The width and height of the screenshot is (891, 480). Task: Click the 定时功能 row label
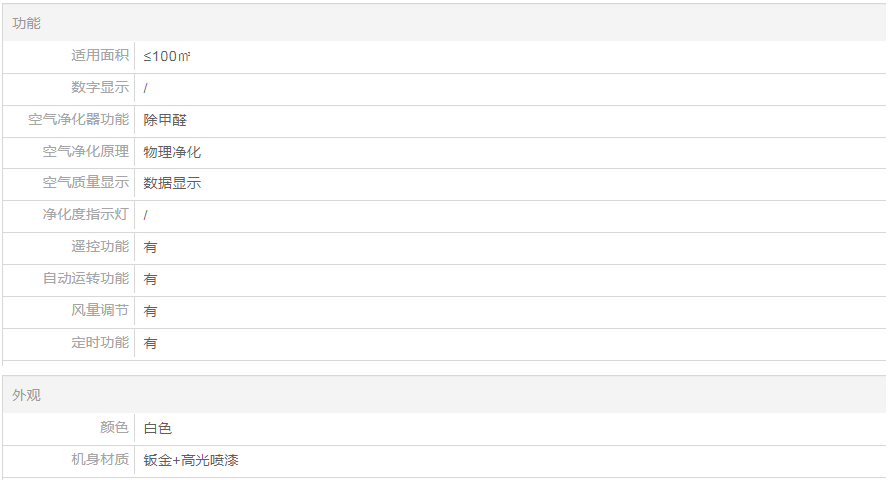click(100, 343)
